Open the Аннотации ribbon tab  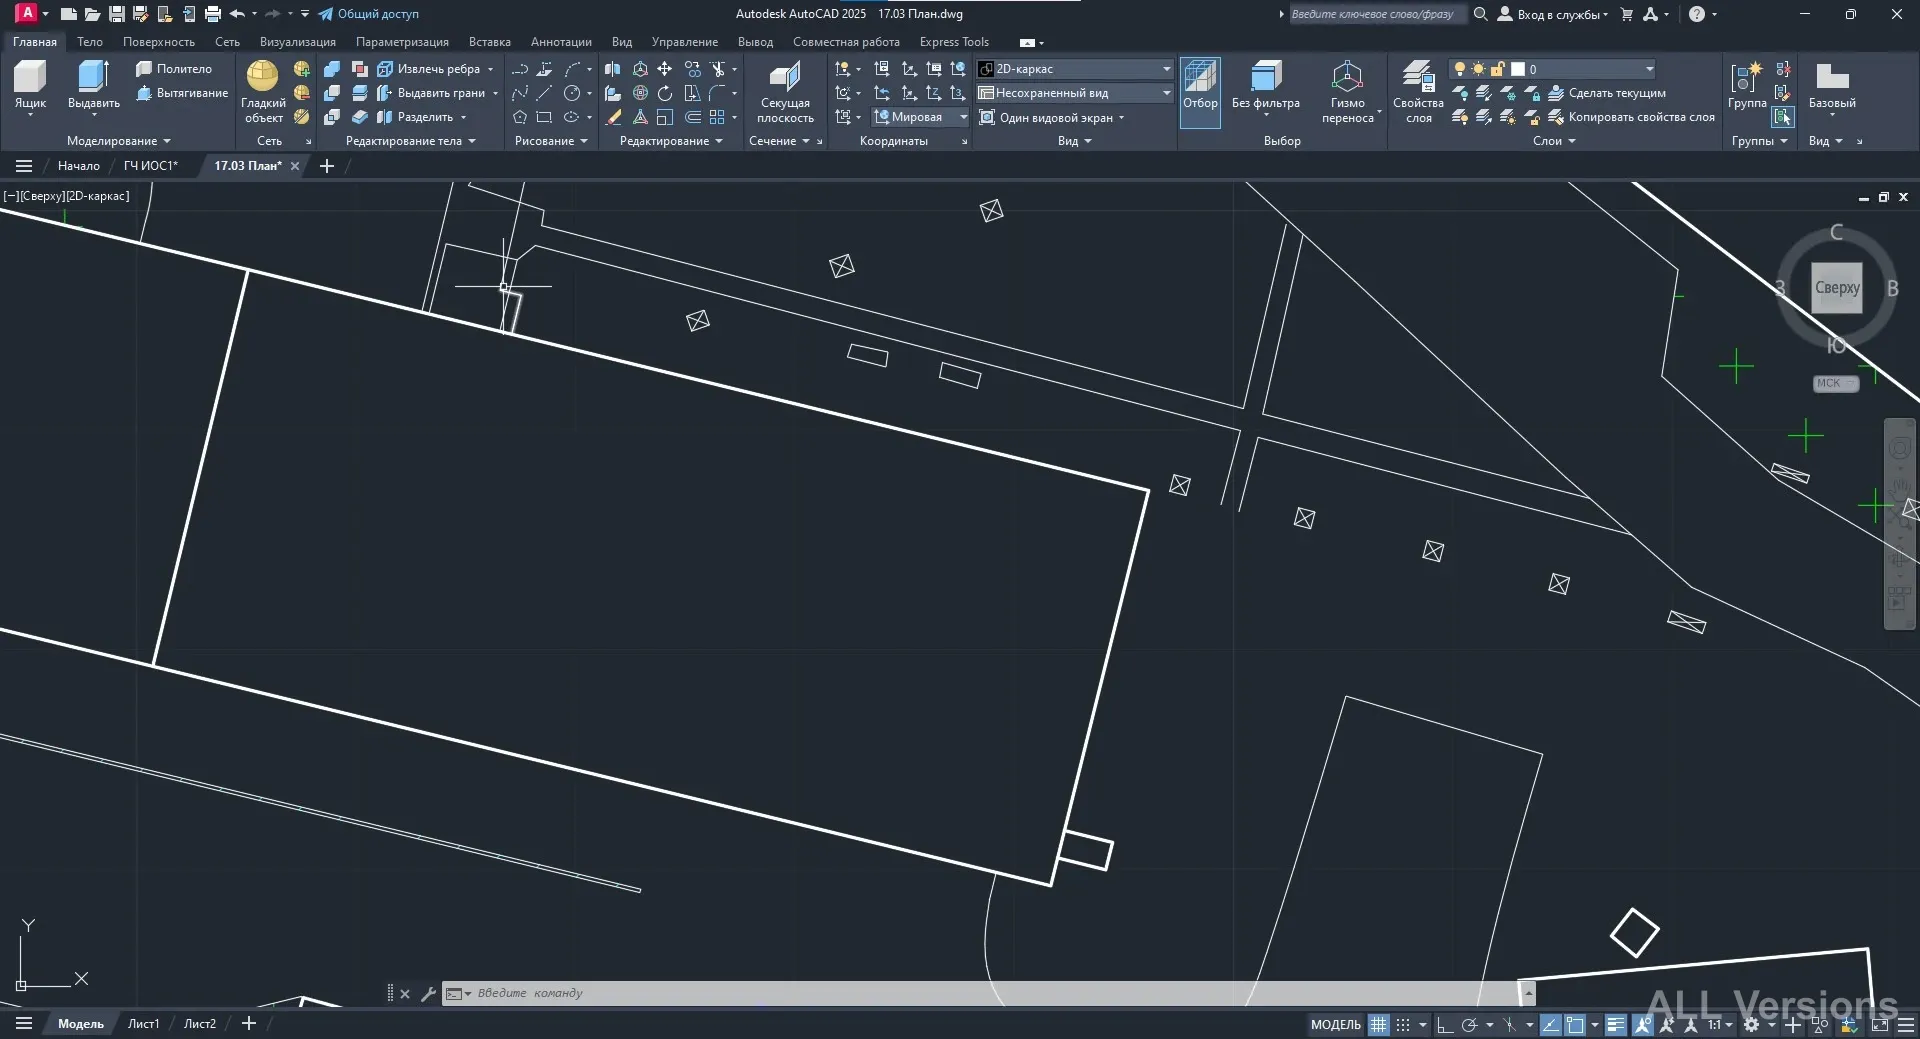point(561,42)
